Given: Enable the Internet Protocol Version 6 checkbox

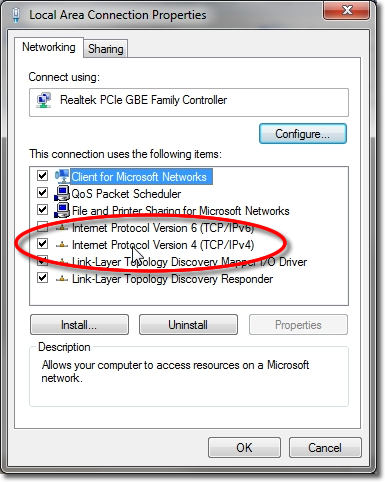Looking at the screenshot, I should click(x=42, y=227).
